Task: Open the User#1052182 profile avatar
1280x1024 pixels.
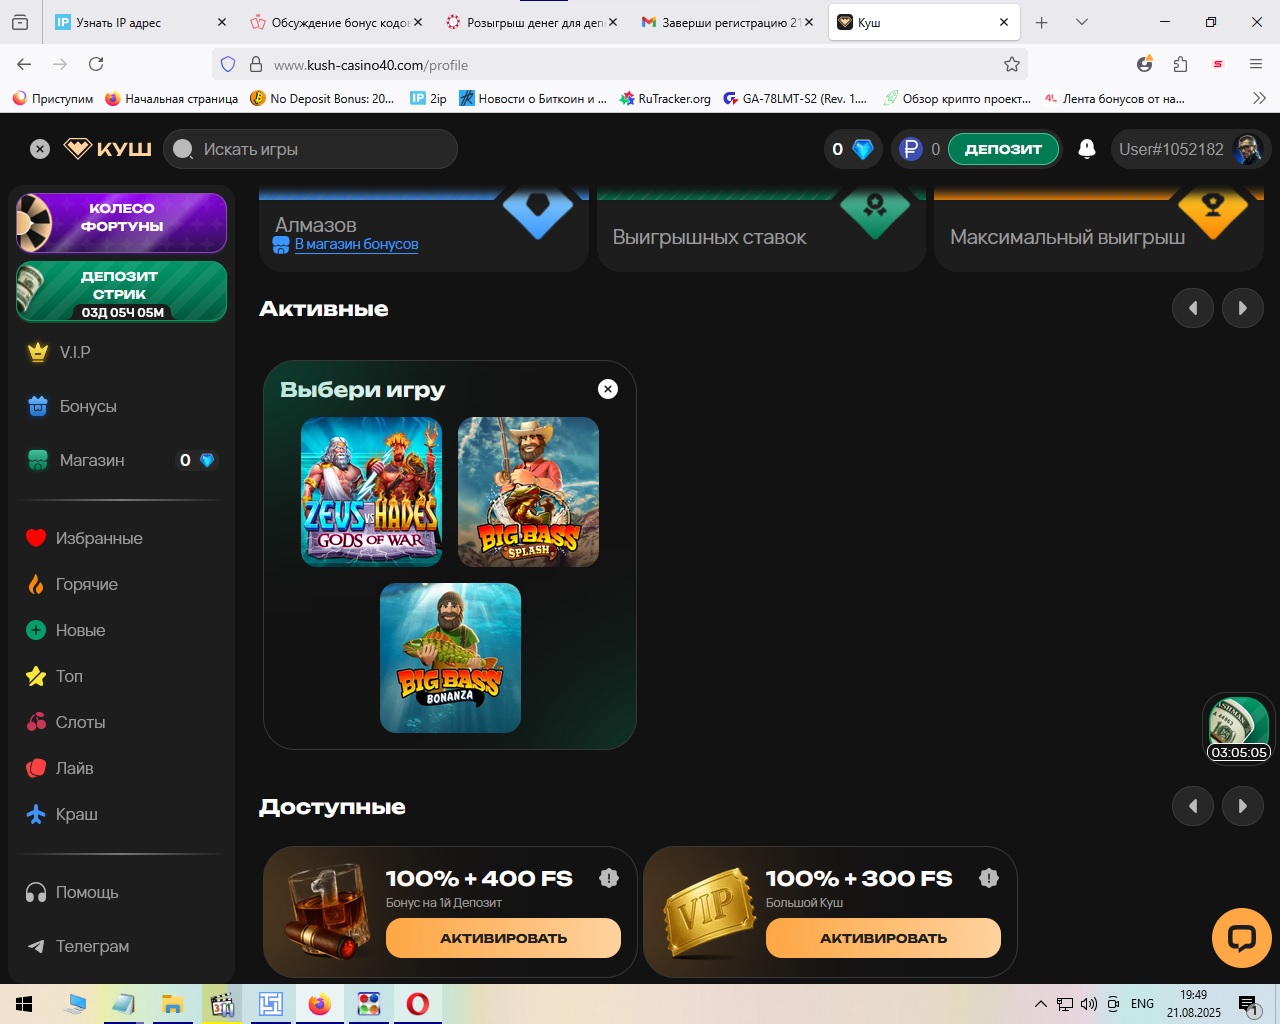Action: click(1248, 149)
